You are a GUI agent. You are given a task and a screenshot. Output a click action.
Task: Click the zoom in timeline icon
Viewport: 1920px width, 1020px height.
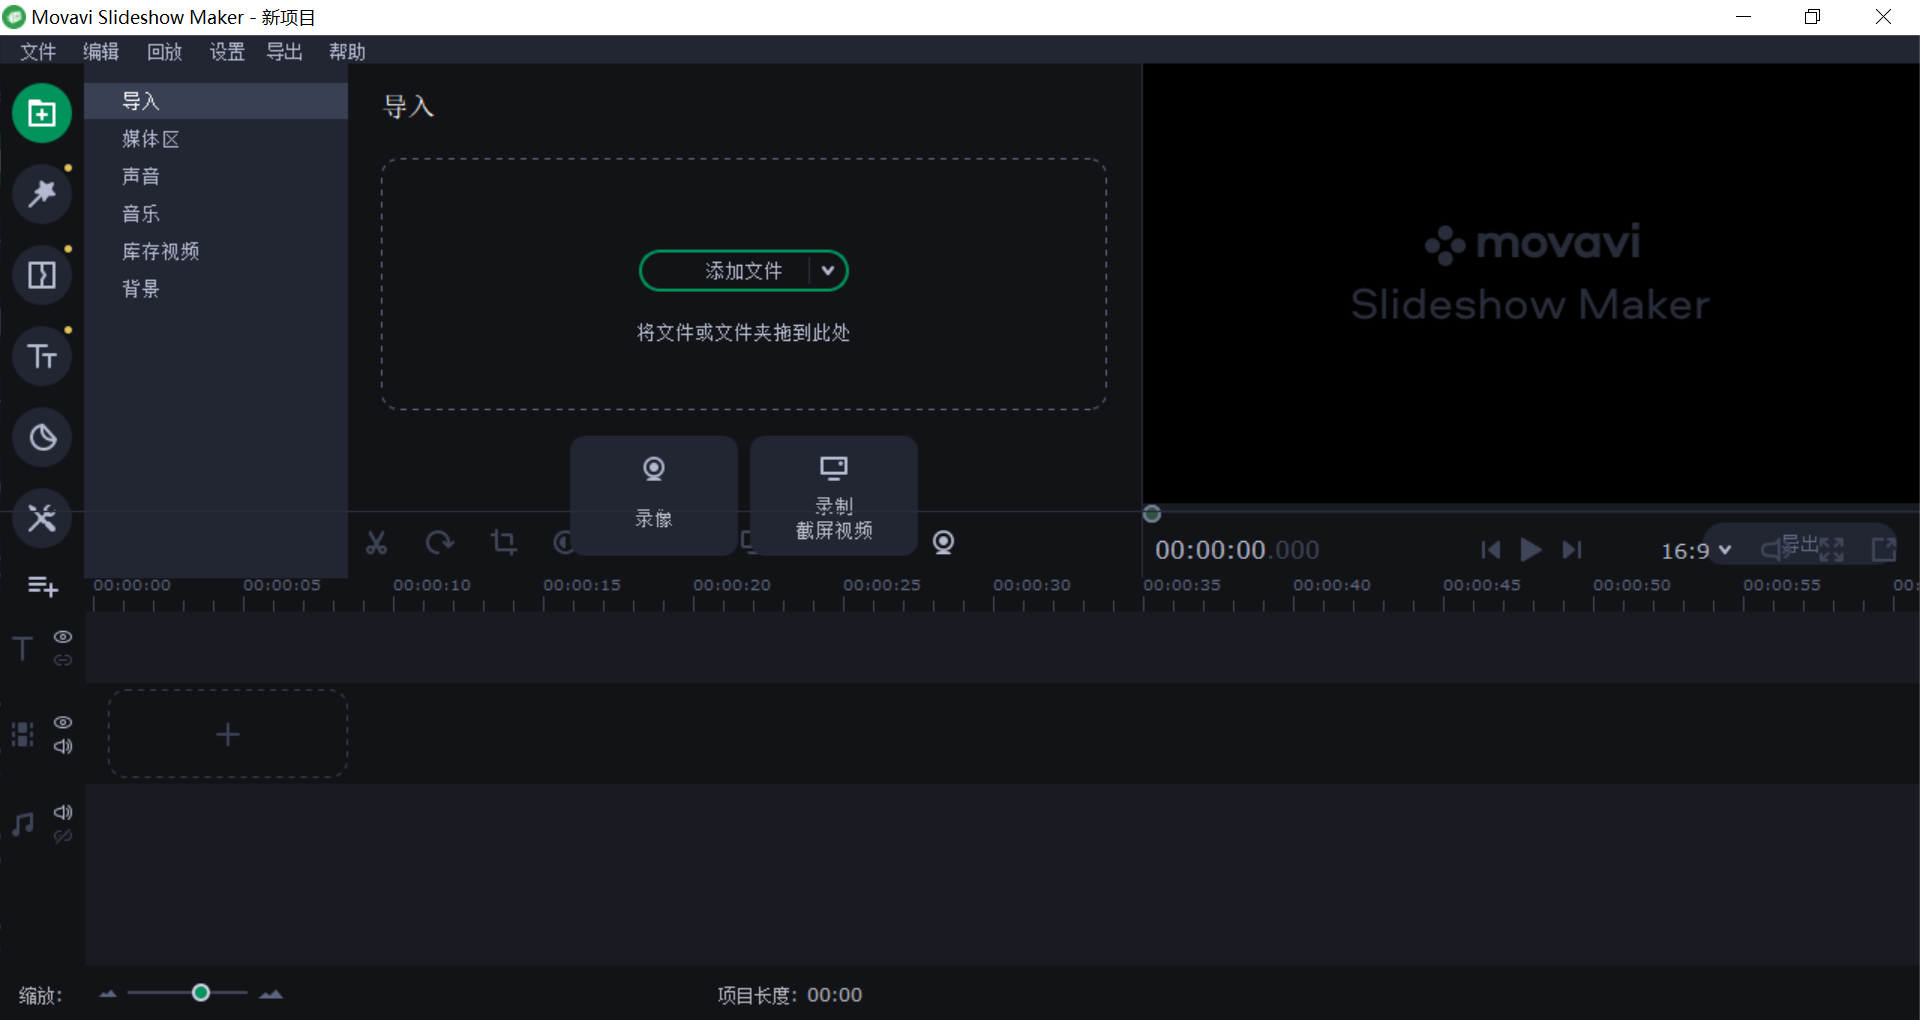[x=271, y=994]
